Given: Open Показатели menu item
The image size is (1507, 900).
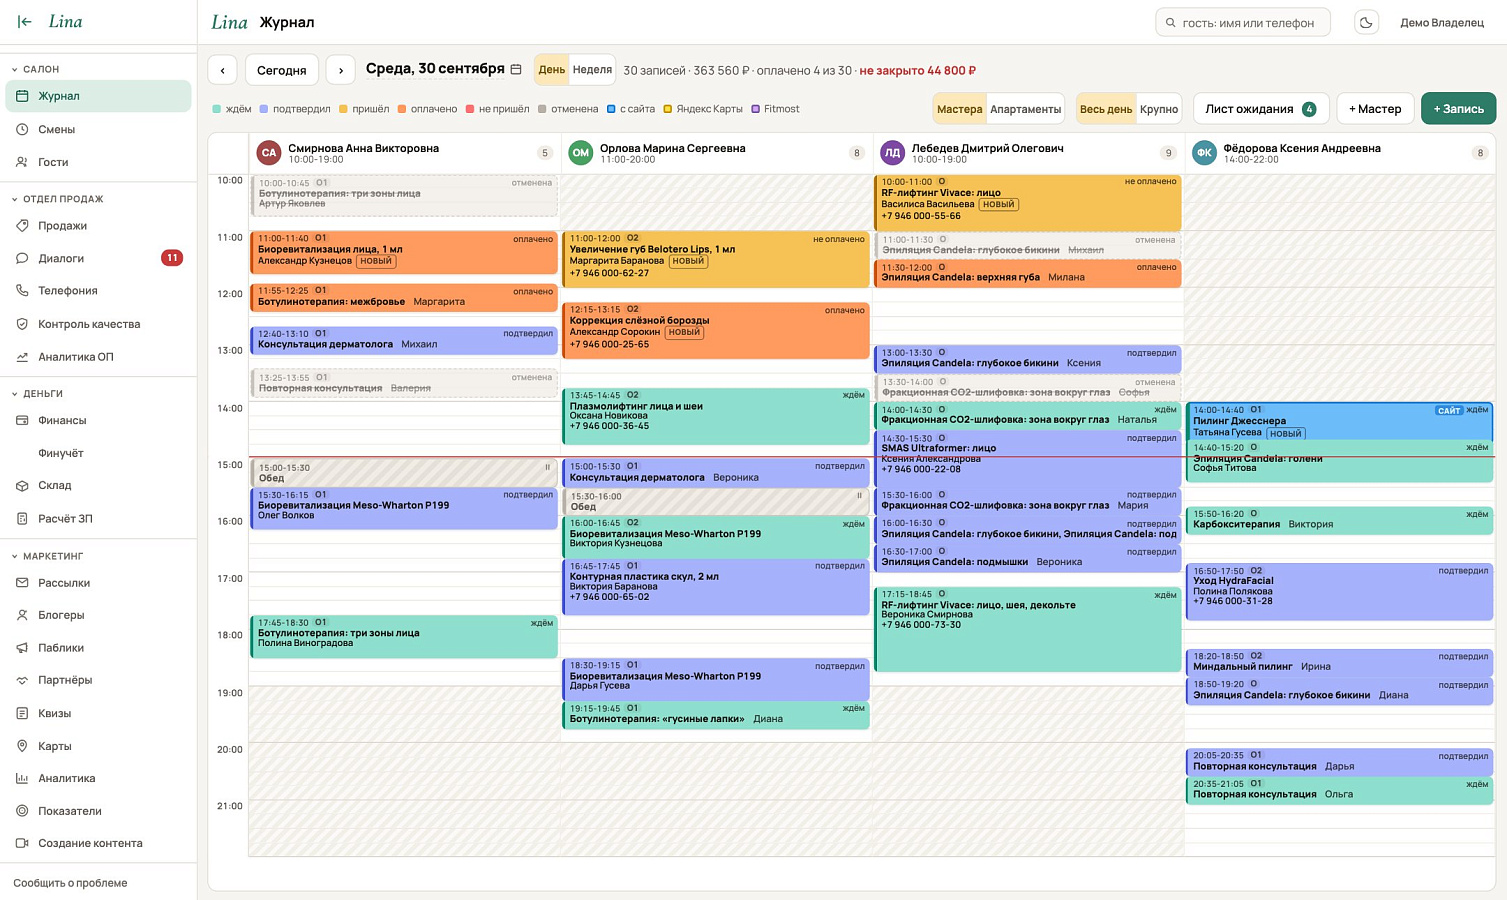Looking at the screenshot, I should 98,811.
